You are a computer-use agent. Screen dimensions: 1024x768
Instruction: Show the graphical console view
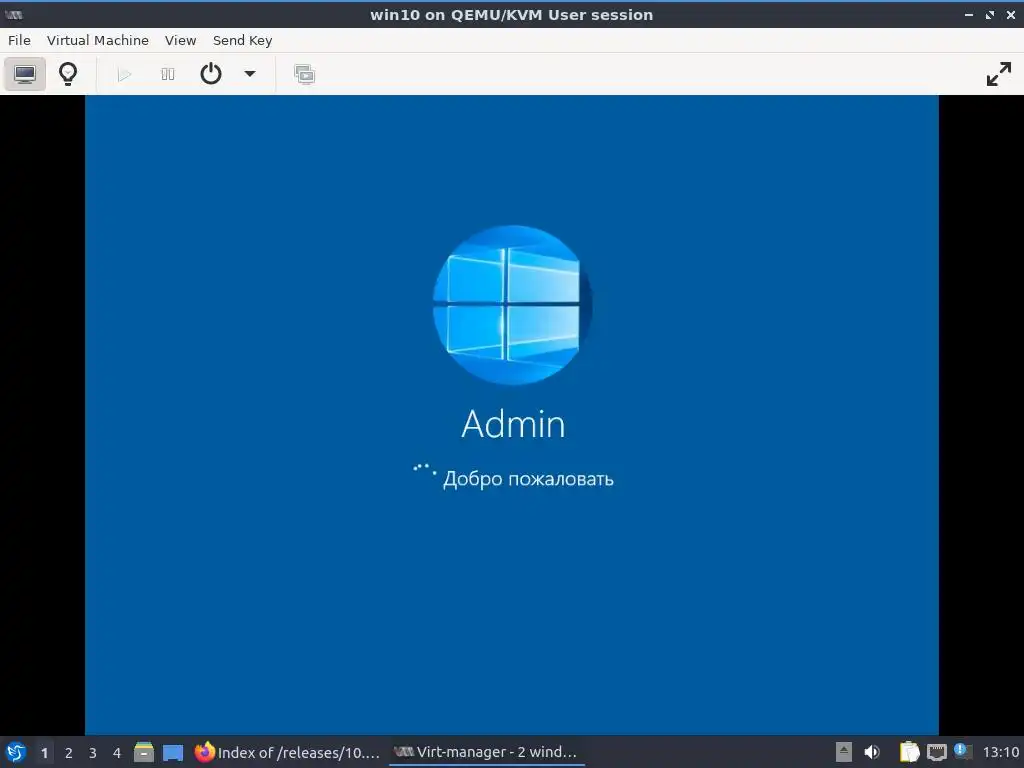25,74
